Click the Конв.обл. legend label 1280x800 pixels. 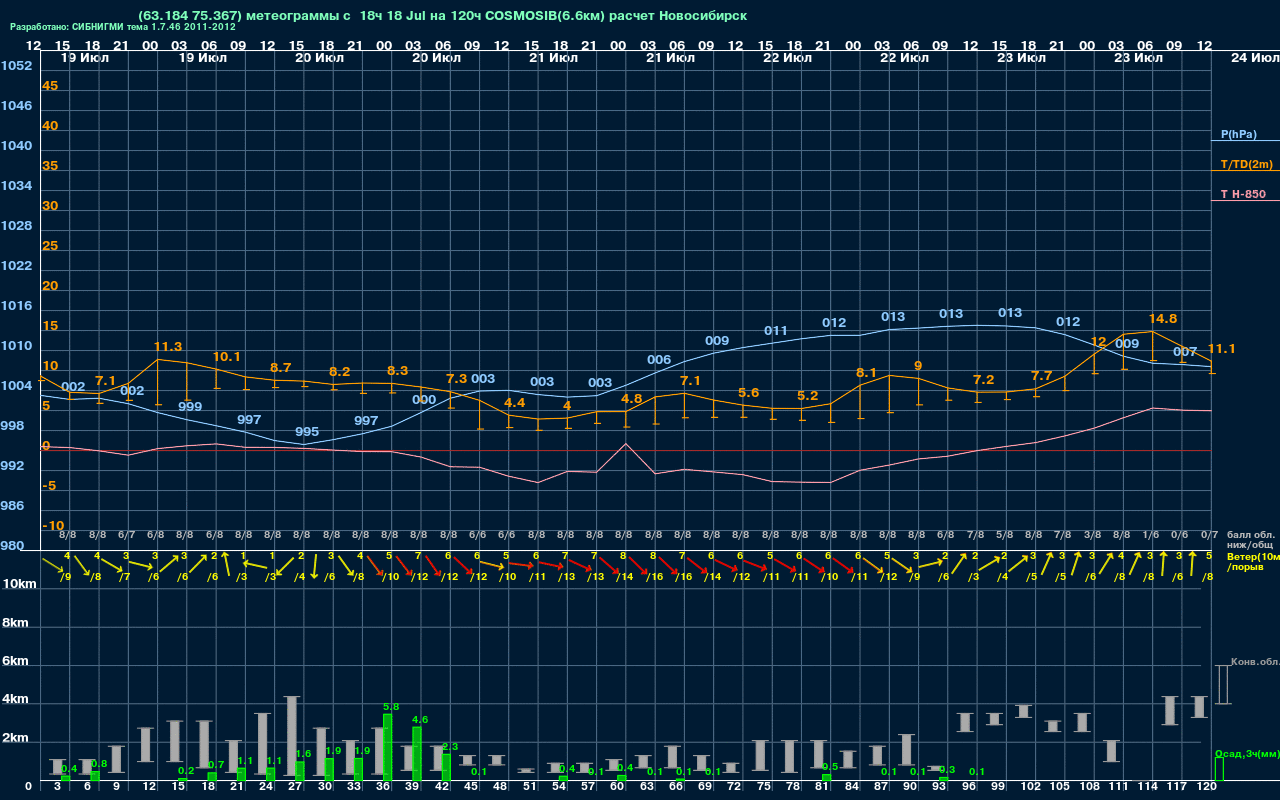(x=1254, y=662)
